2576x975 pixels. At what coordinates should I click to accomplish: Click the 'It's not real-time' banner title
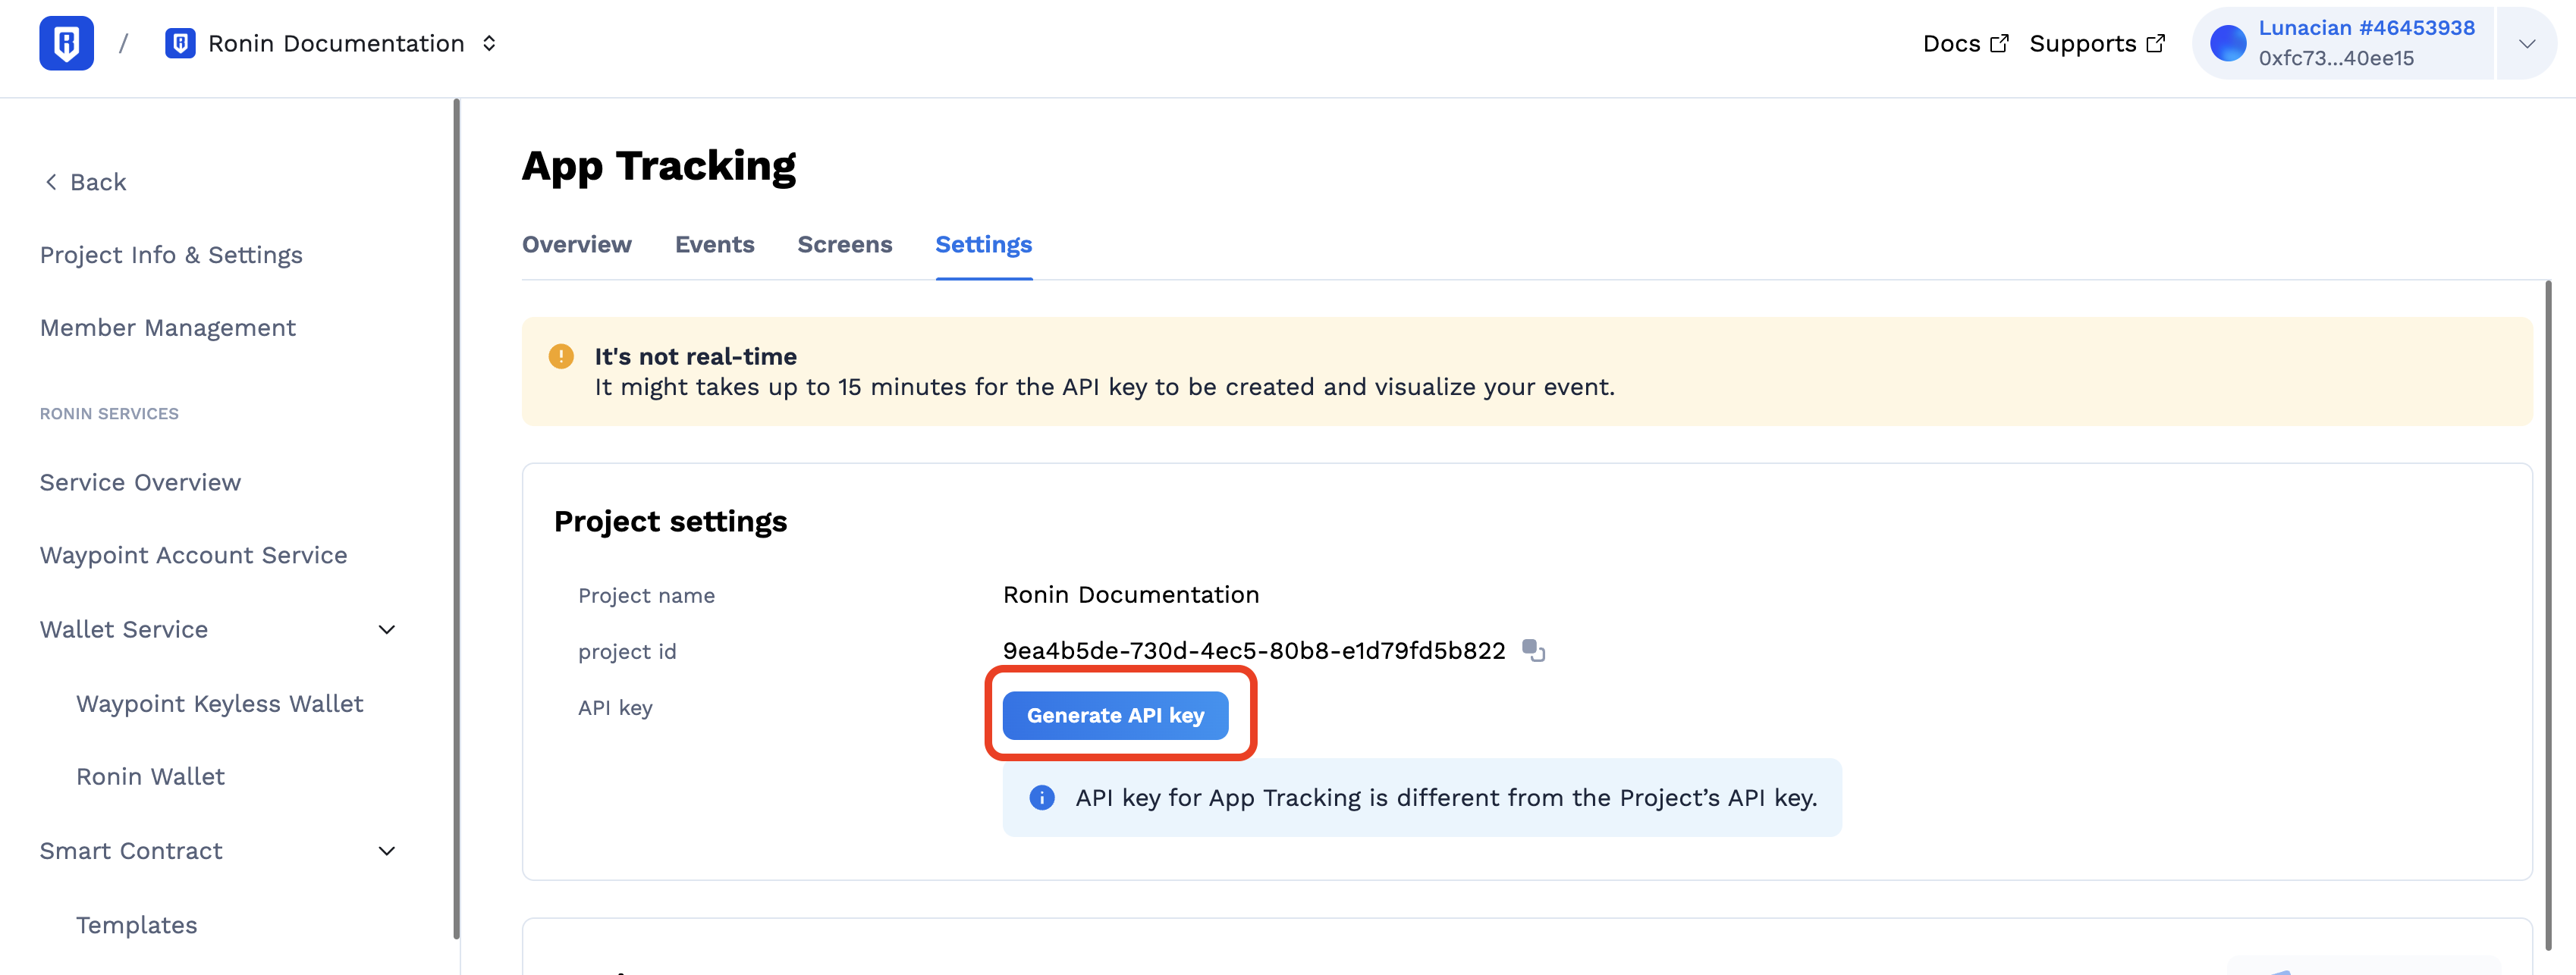pyautogui.click(x=695, y=356)
